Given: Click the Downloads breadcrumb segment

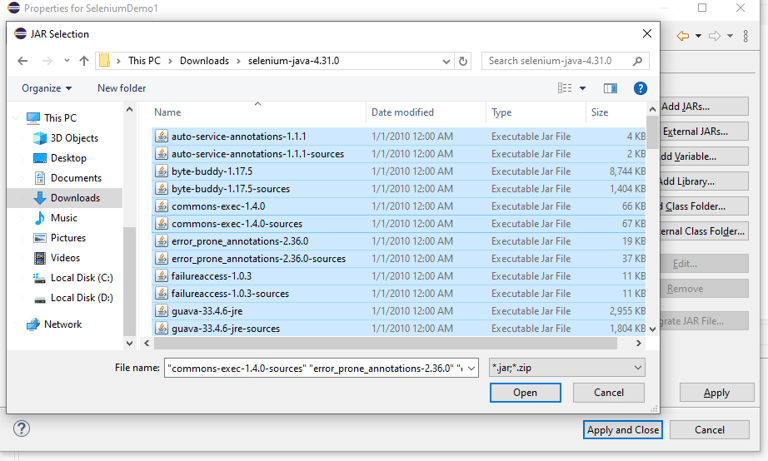Looking at the screenshot, I should (204, 61).
